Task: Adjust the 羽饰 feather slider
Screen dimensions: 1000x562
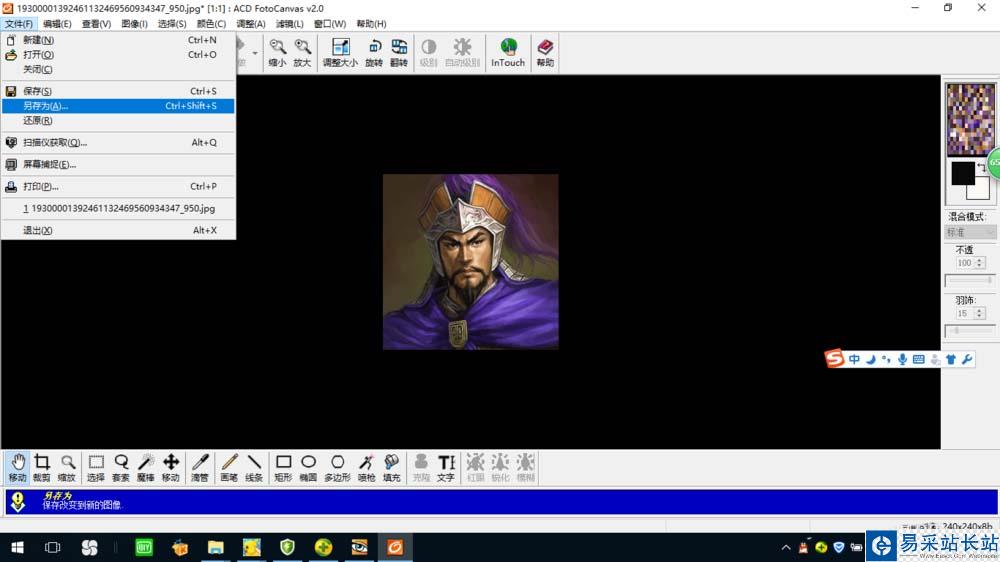Action: pos(969,330)
